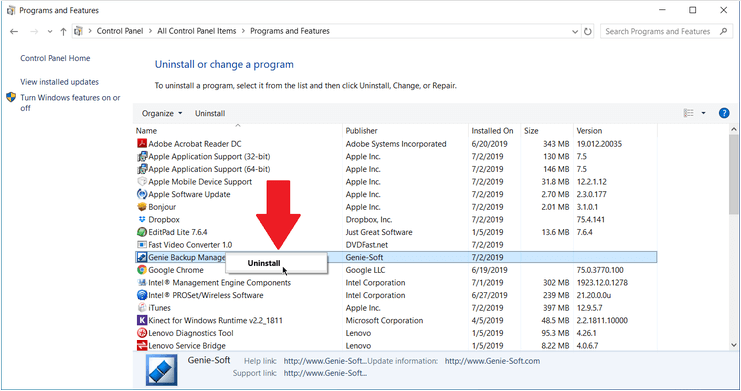Click the Apple Mobile Device Support icon
This screenshot has height=391, width=741.
coord(141,182)
